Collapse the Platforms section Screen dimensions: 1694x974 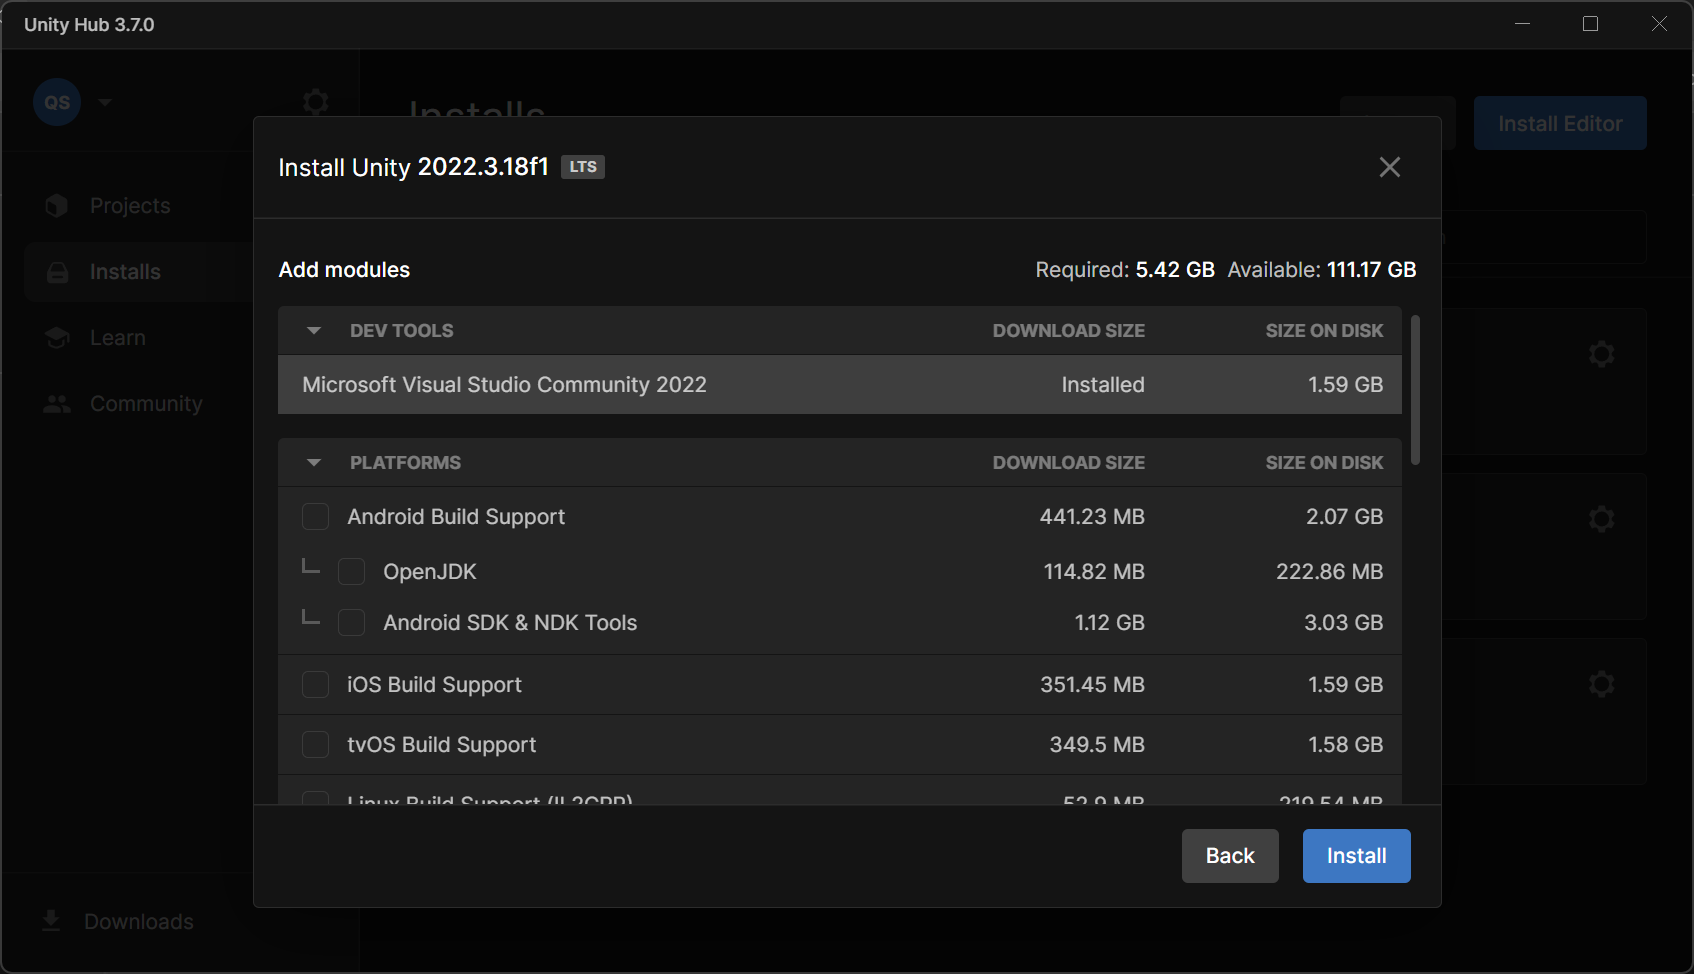point(314,463)
